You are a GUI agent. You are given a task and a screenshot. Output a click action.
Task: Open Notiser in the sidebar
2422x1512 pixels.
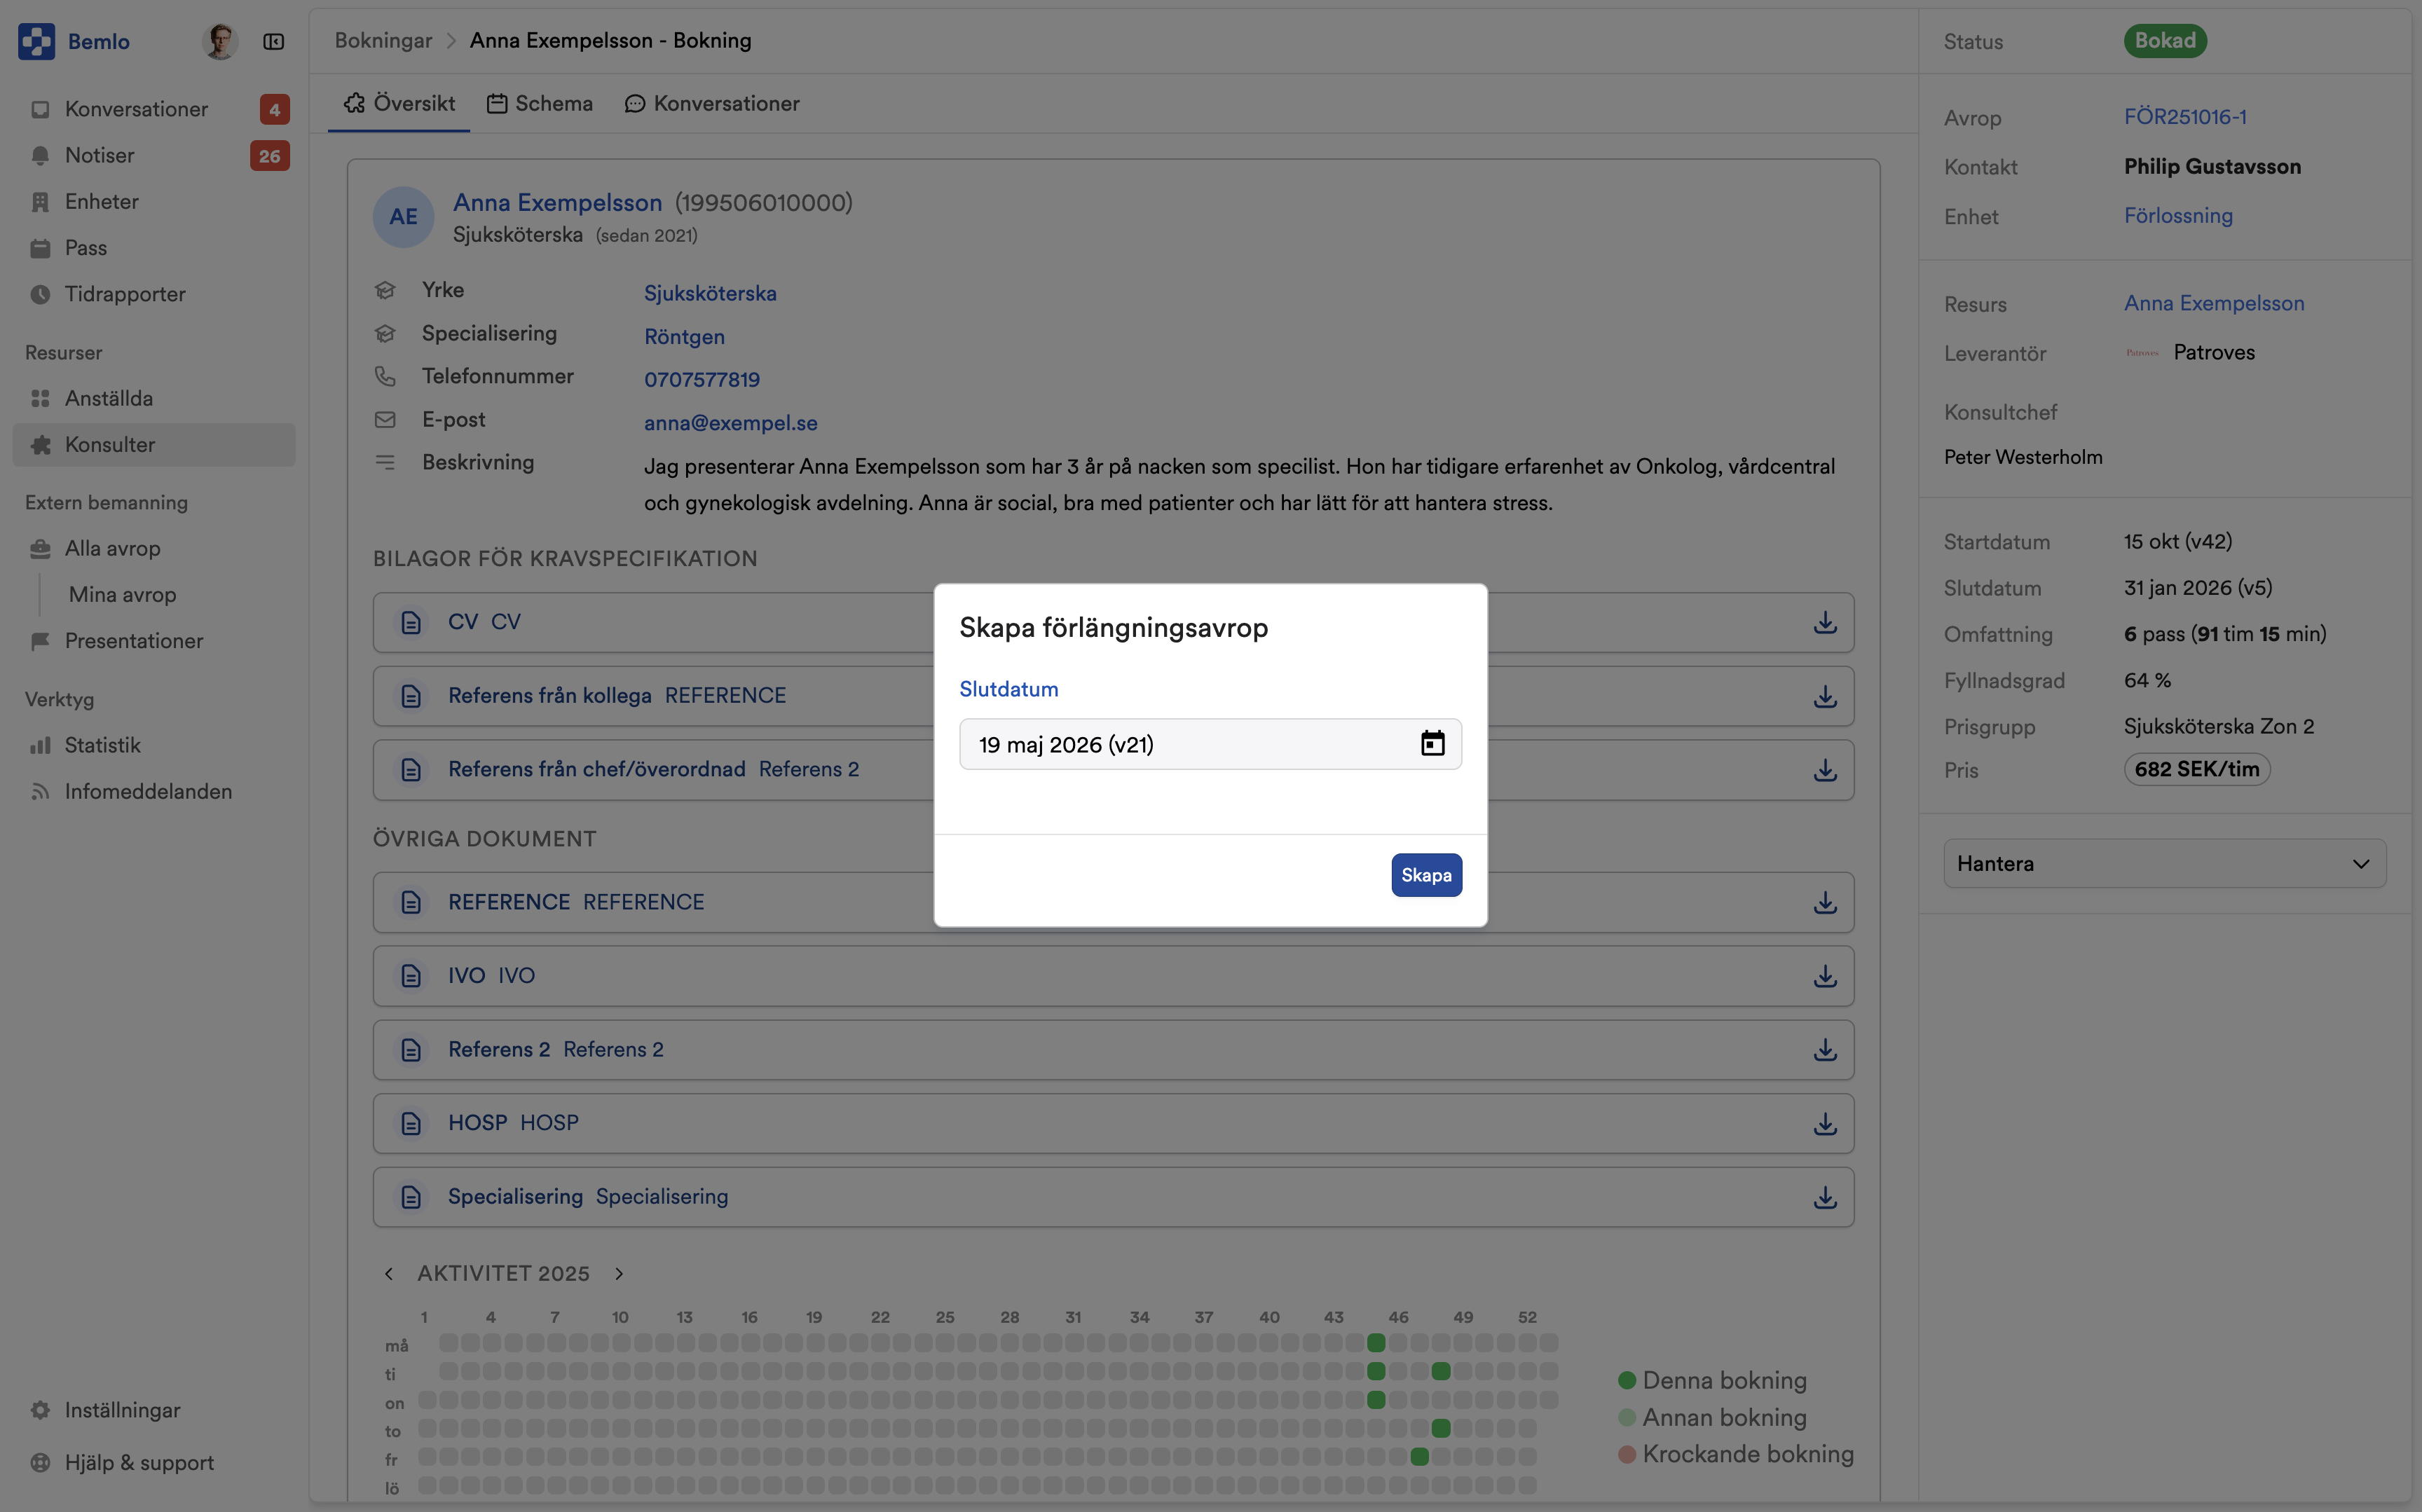point(154,155)
